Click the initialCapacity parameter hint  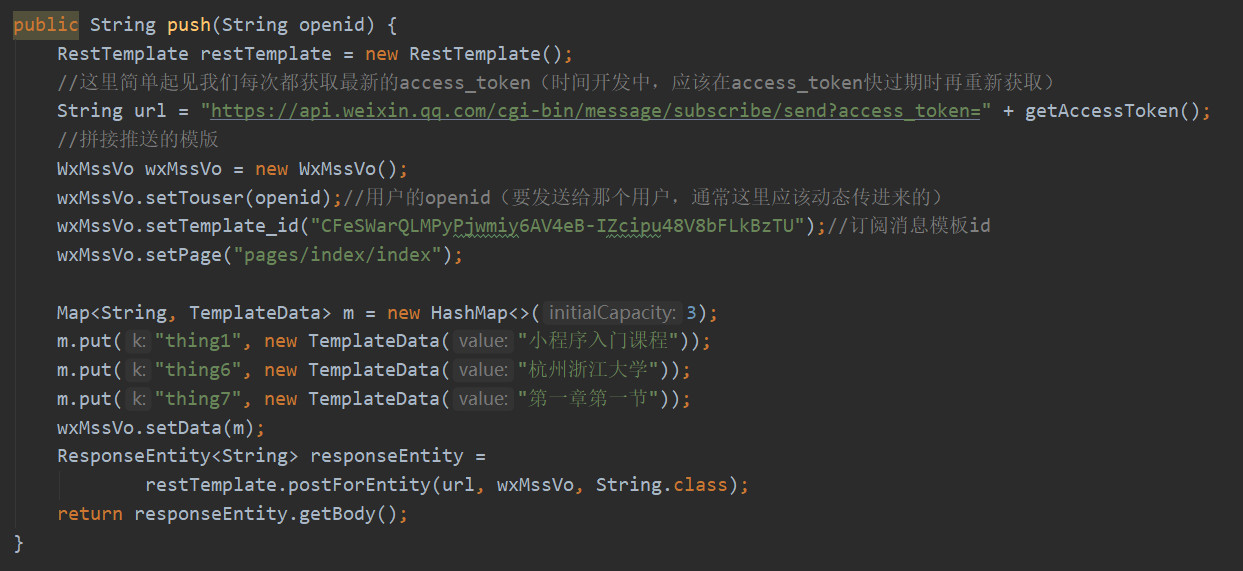coord(614,313)
